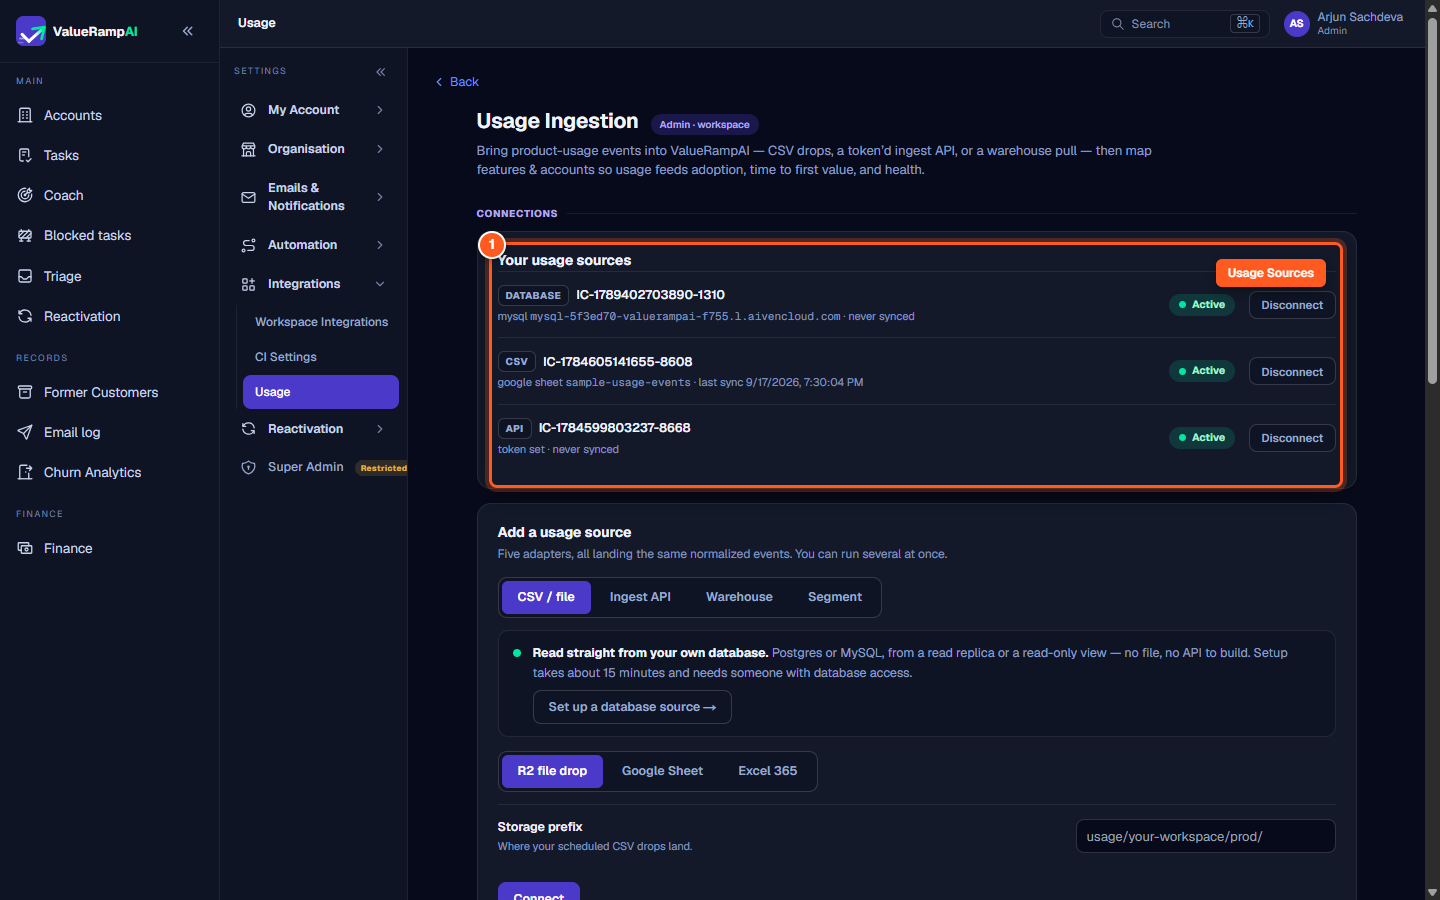Click the Former Customers archive icon

coord(25,392)
